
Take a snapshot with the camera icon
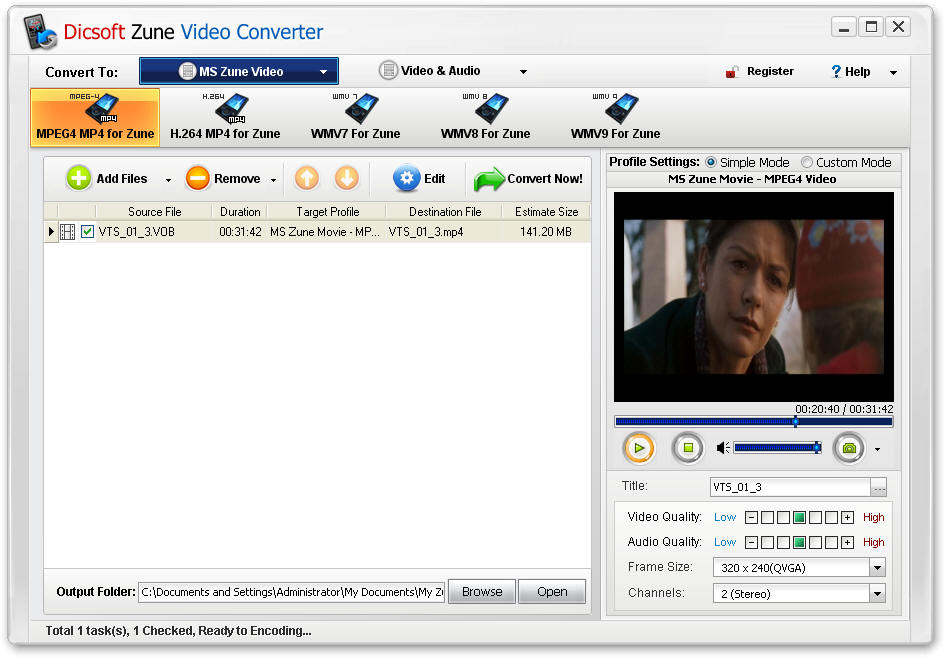pos(849,448)
